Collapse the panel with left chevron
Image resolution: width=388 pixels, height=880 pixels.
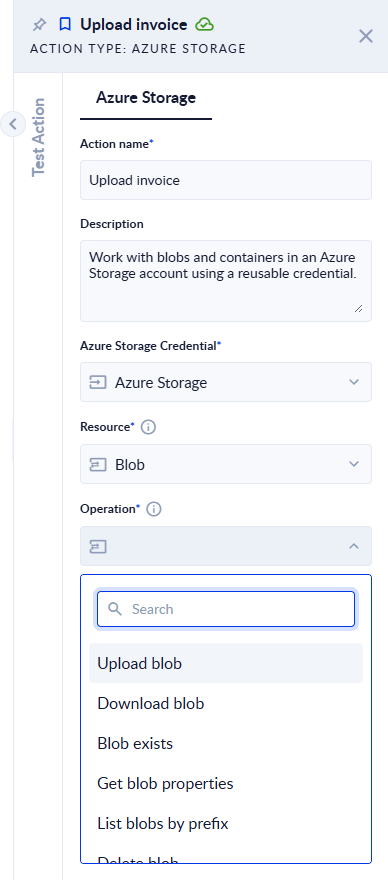[x=13, y=123]
